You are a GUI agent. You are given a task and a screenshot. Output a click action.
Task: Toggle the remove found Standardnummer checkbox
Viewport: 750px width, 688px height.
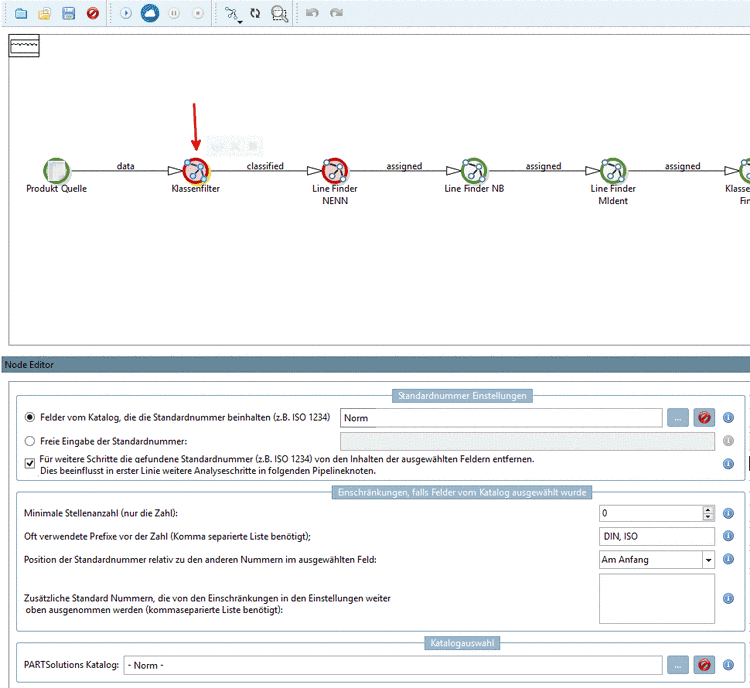click(30, 463)
